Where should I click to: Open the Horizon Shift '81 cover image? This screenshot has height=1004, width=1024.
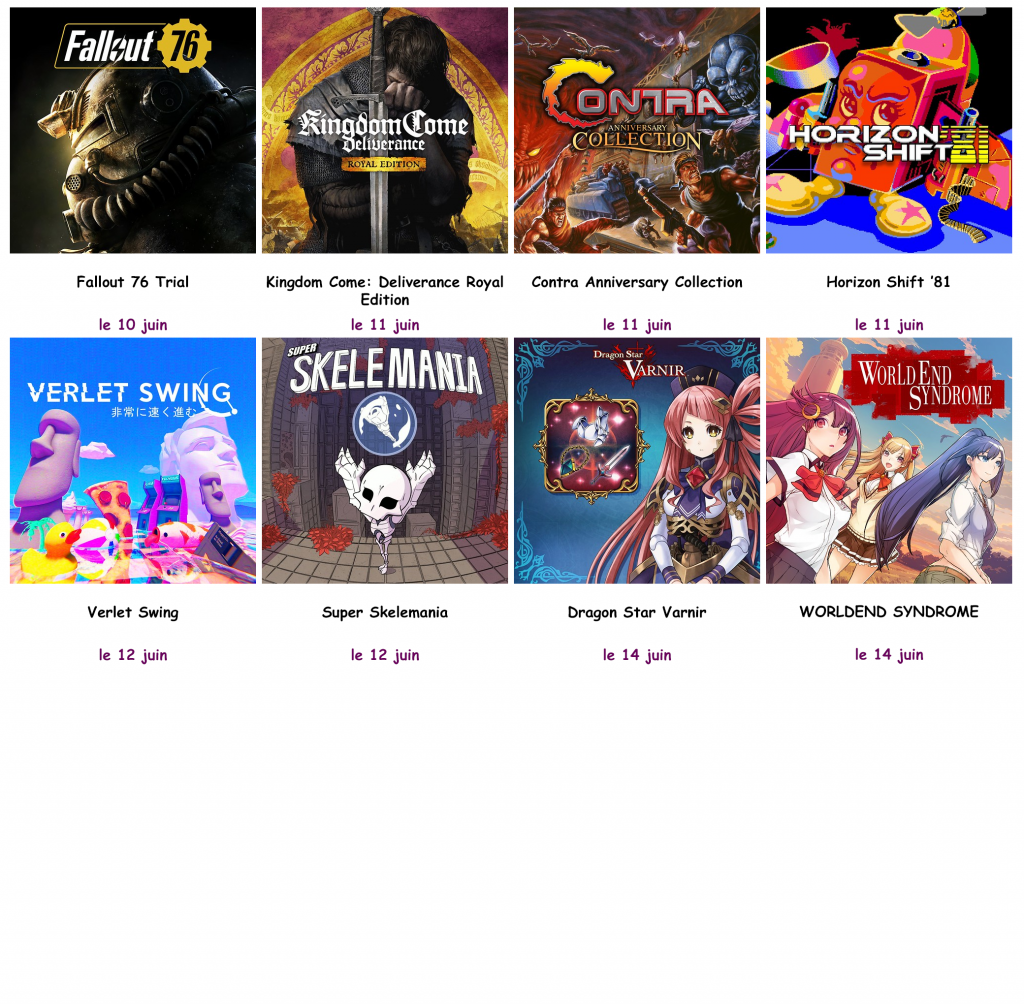point(889,130)
